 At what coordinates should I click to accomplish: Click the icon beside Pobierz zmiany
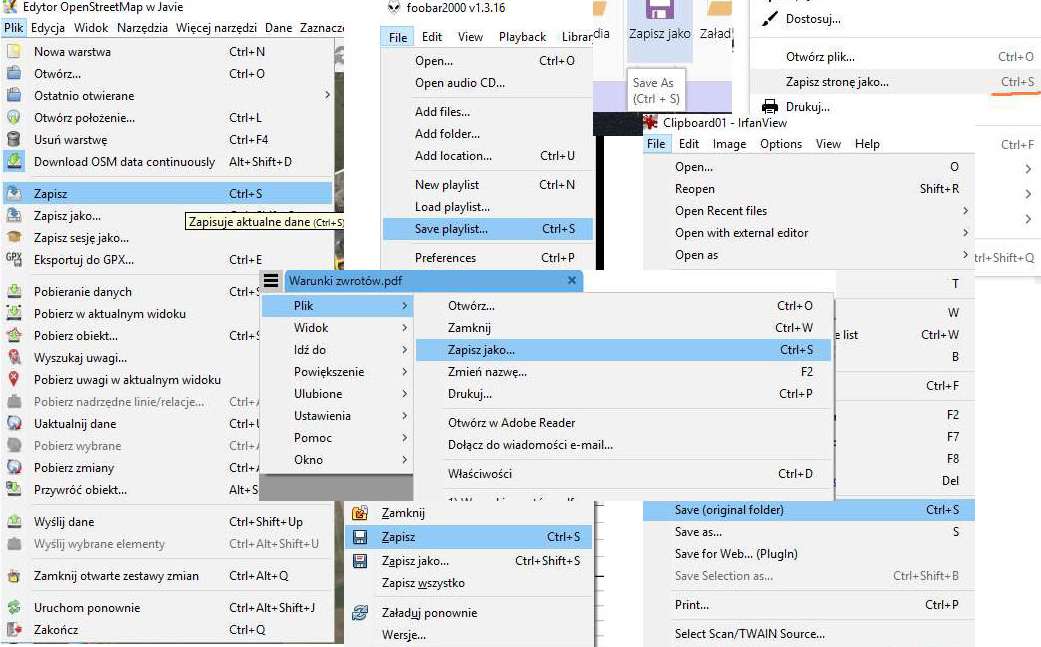tap(14, 467)
